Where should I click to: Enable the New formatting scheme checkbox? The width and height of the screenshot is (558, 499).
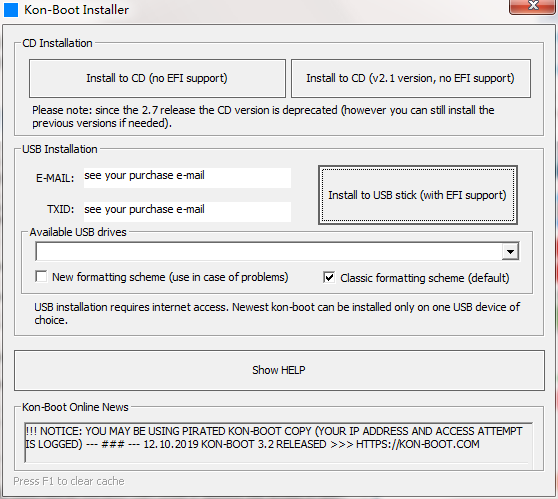point(41,277)
